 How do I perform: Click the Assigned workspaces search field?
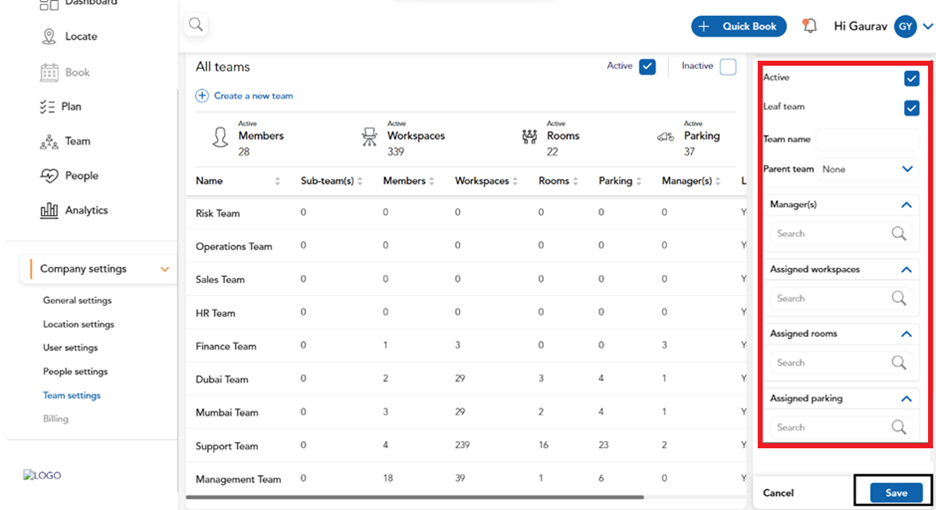click(x=842, y=298)
